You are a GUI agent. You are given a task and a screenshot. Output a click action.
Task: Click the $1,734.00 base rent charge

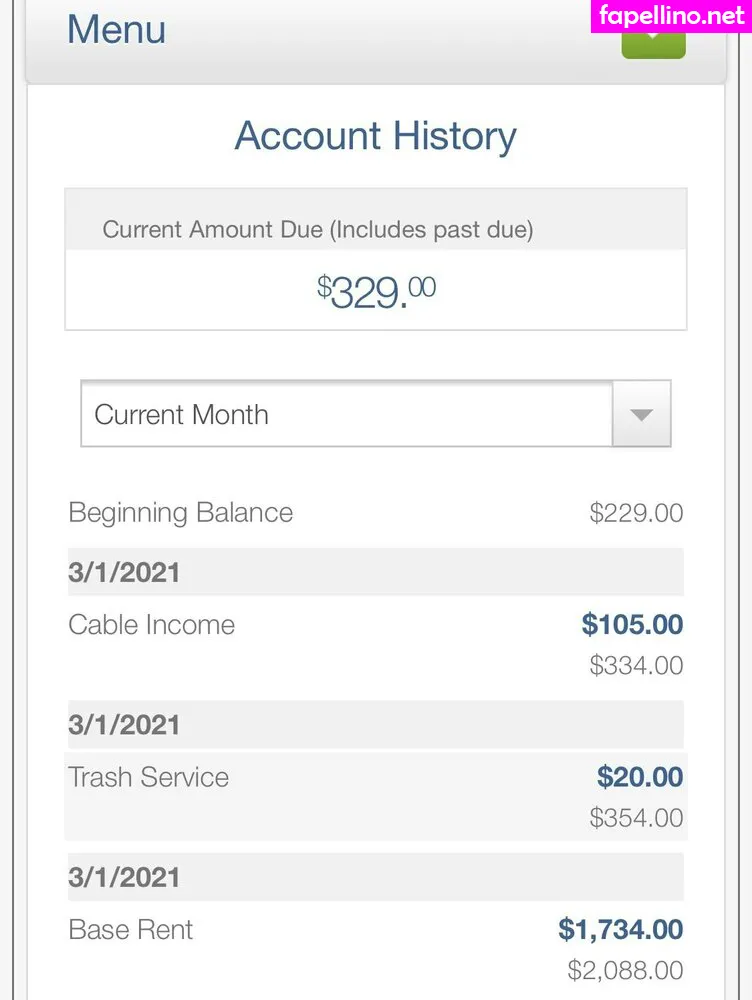[x=620, y=929]
